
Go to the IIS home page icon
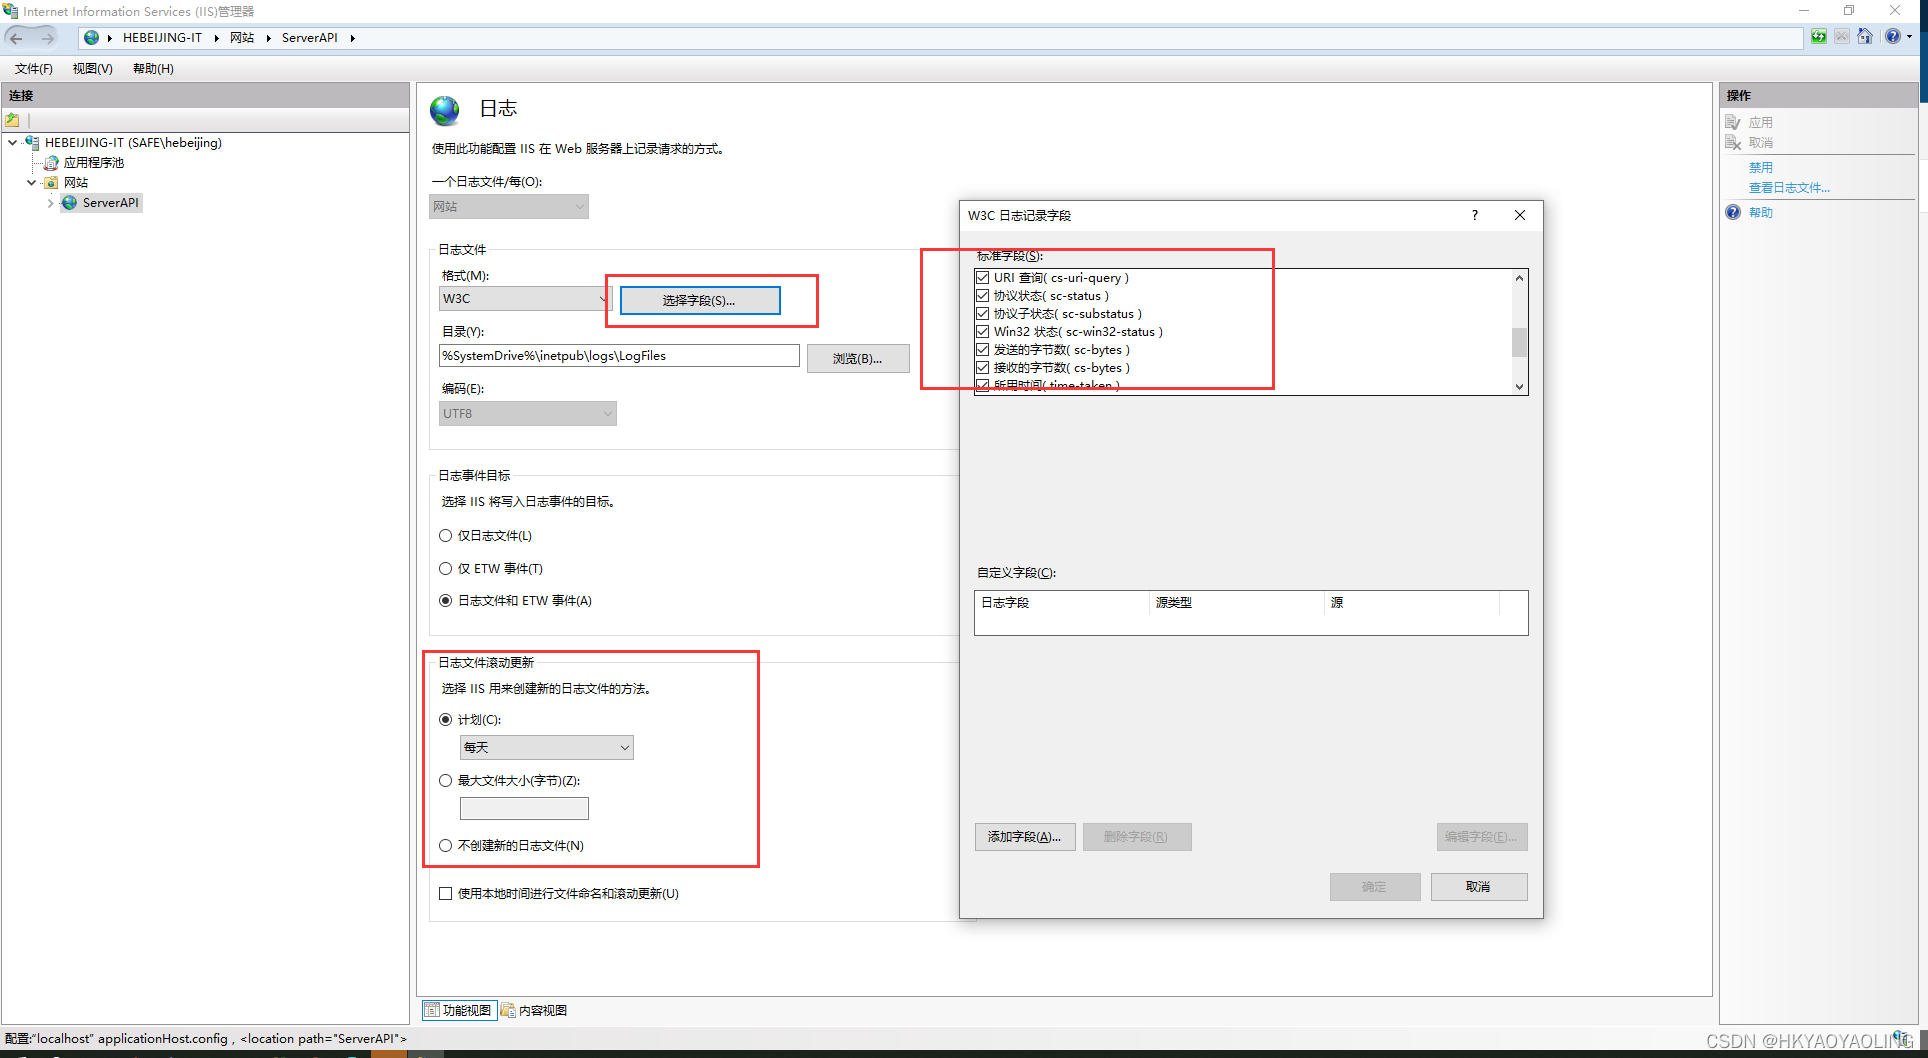click(1864, 37)
